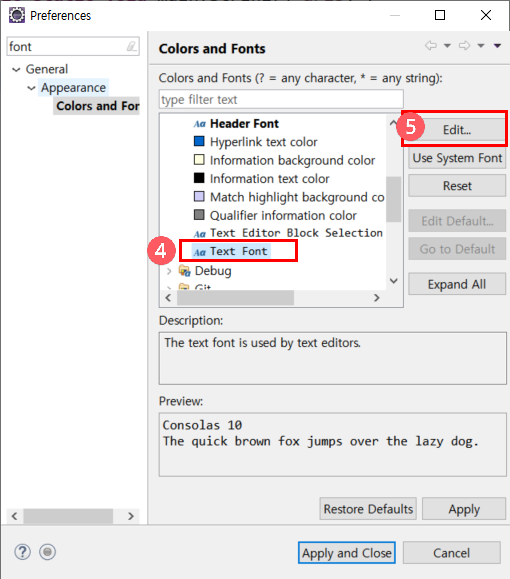Click the back navigation arrow icon

431,45
